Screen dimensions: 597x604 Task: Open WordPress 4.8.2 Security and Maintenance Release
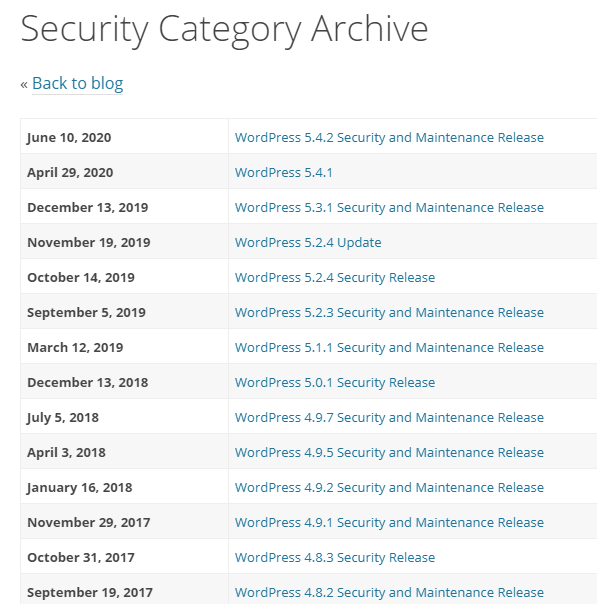[x=389, y=592]
